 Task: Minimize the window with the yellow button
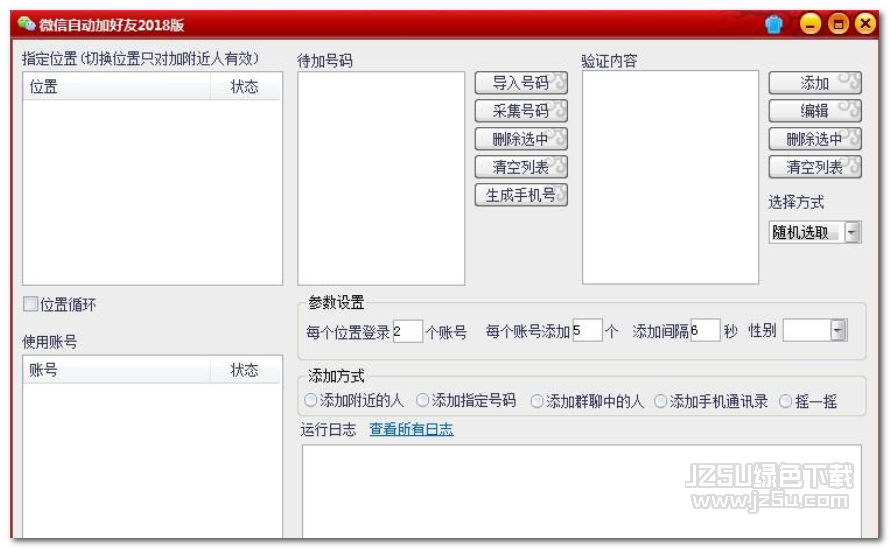point(811,25)
